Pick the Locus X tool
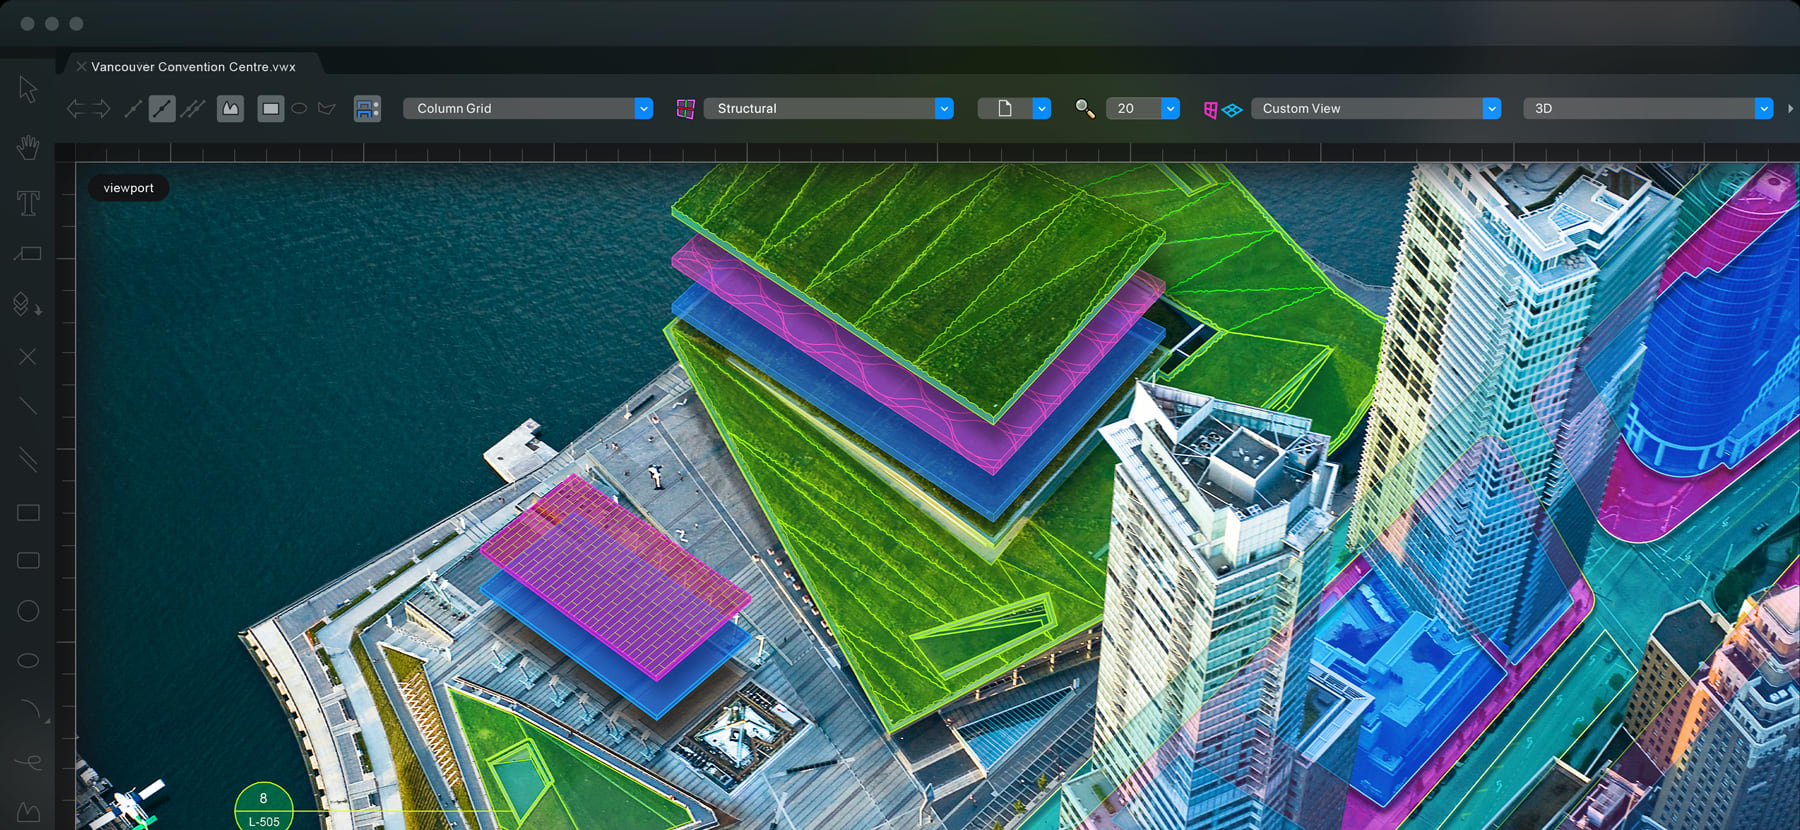The image size is (1800, 830). (x=28, y=356)
